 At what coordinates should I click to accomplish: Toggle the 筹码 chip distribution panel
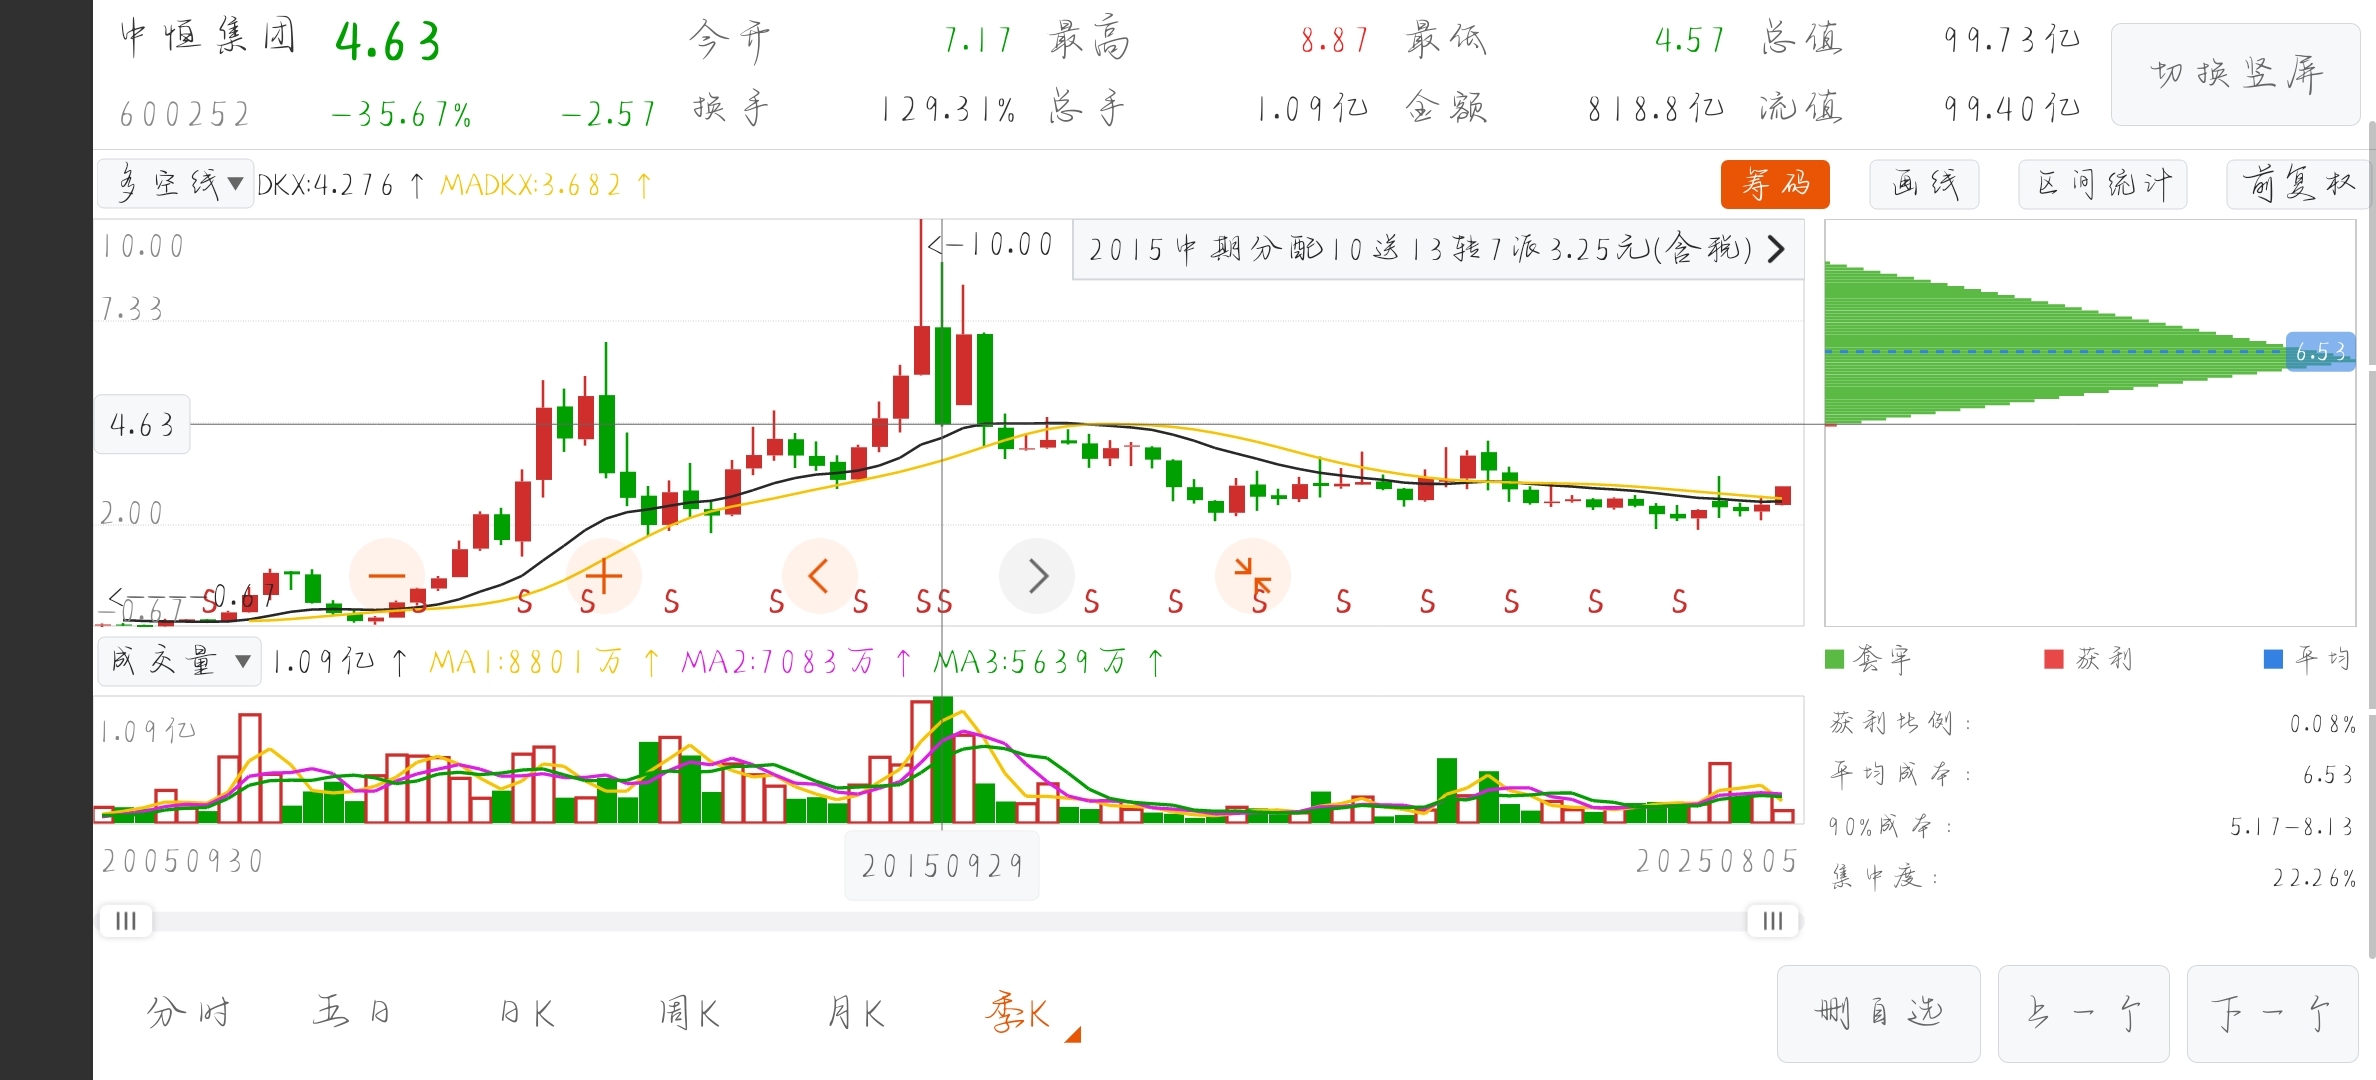[x=1775, y=184]
